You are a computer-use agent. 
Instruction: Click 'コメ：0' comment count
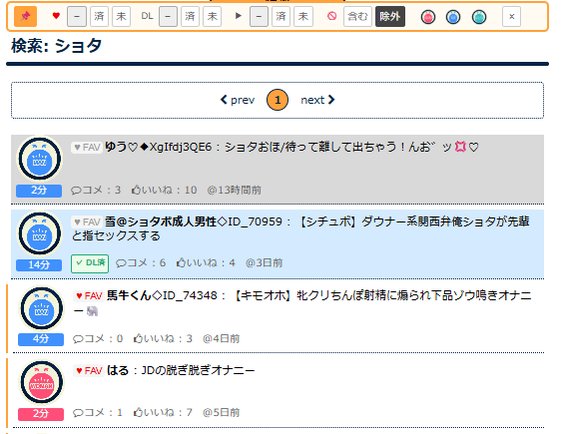[98, 339]
